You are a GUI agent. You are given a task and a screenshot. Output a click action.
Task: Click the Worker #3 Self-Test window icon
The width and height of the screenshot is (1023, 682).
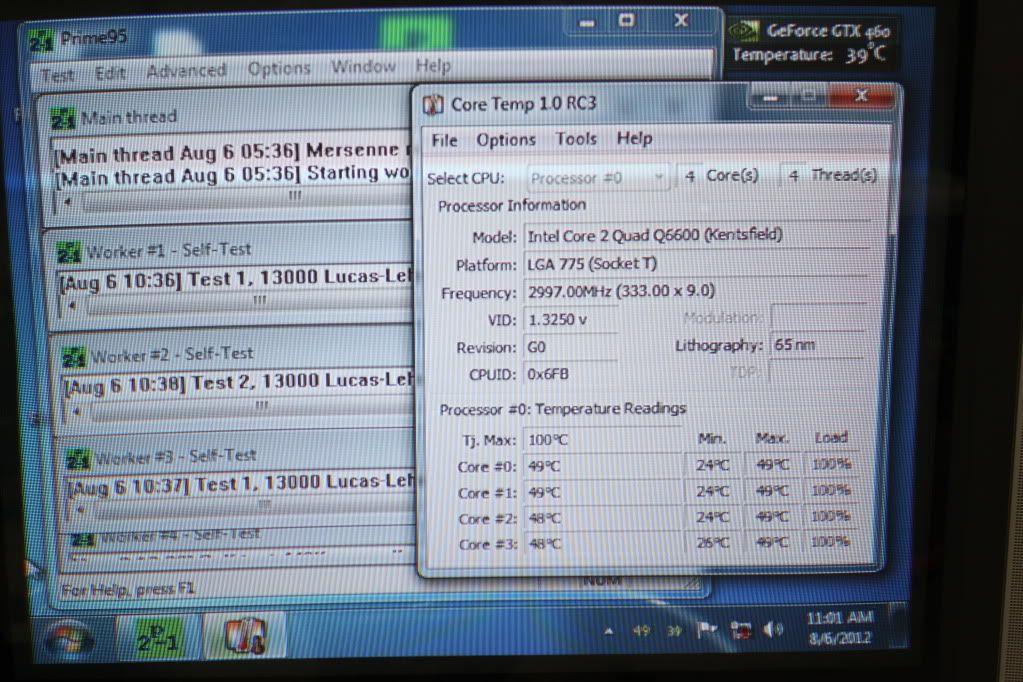(x=78, y=459)
